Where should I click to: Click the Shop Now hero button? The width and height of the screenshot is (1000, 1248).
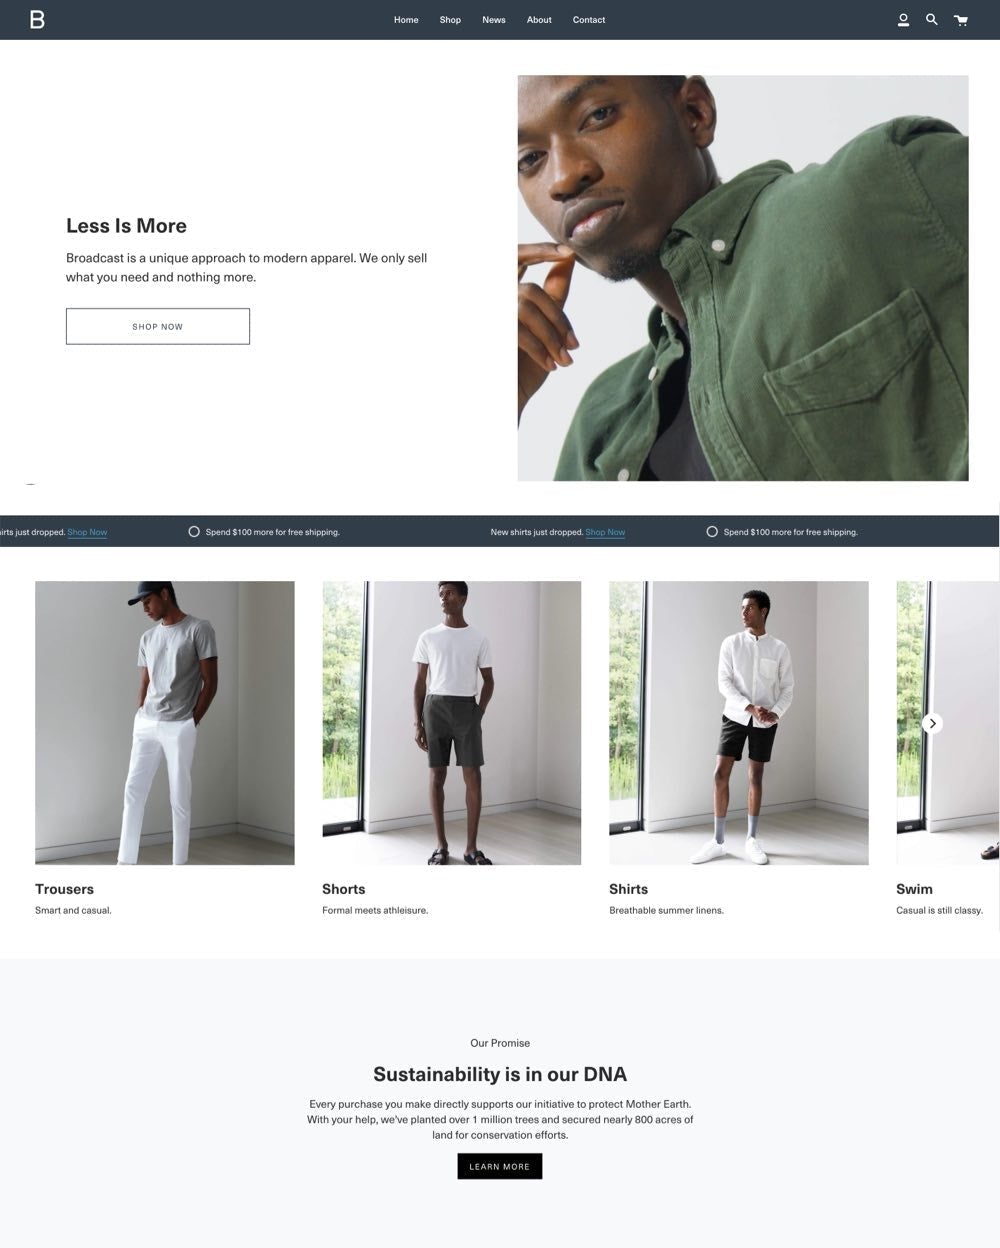158,326
